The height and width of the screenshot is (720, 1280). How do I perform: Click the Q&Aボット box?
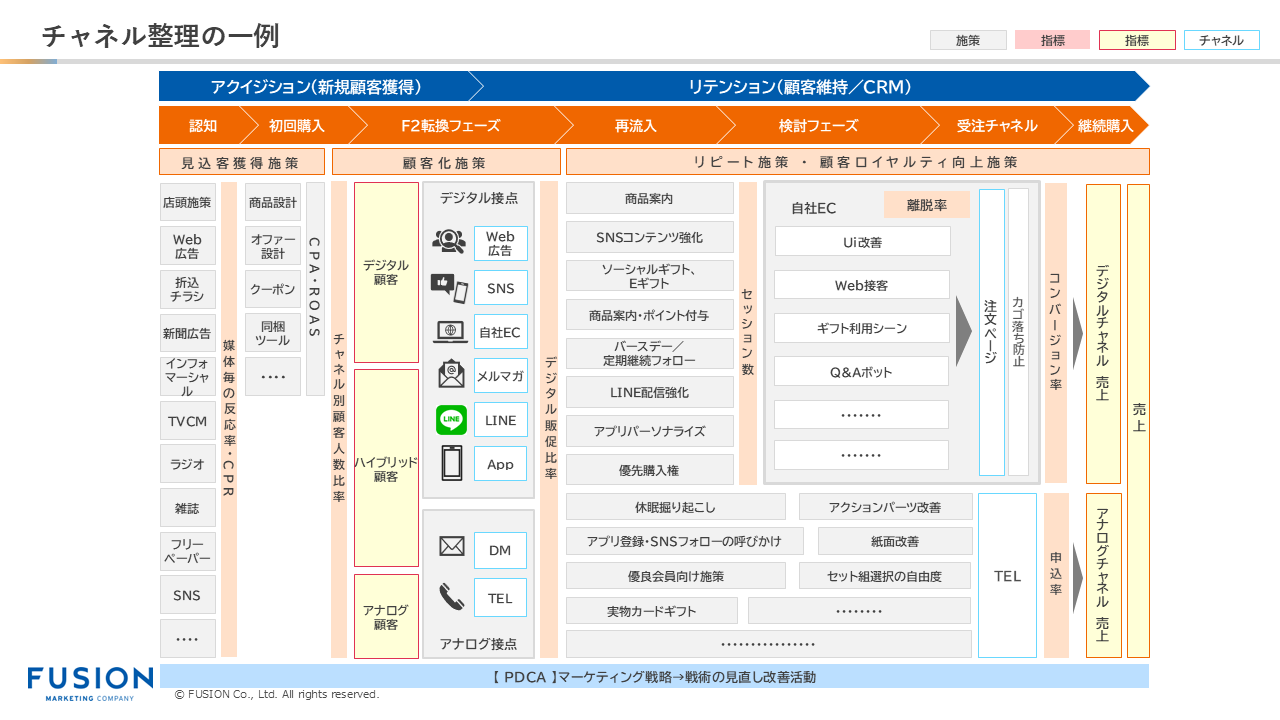pos(862,371)
